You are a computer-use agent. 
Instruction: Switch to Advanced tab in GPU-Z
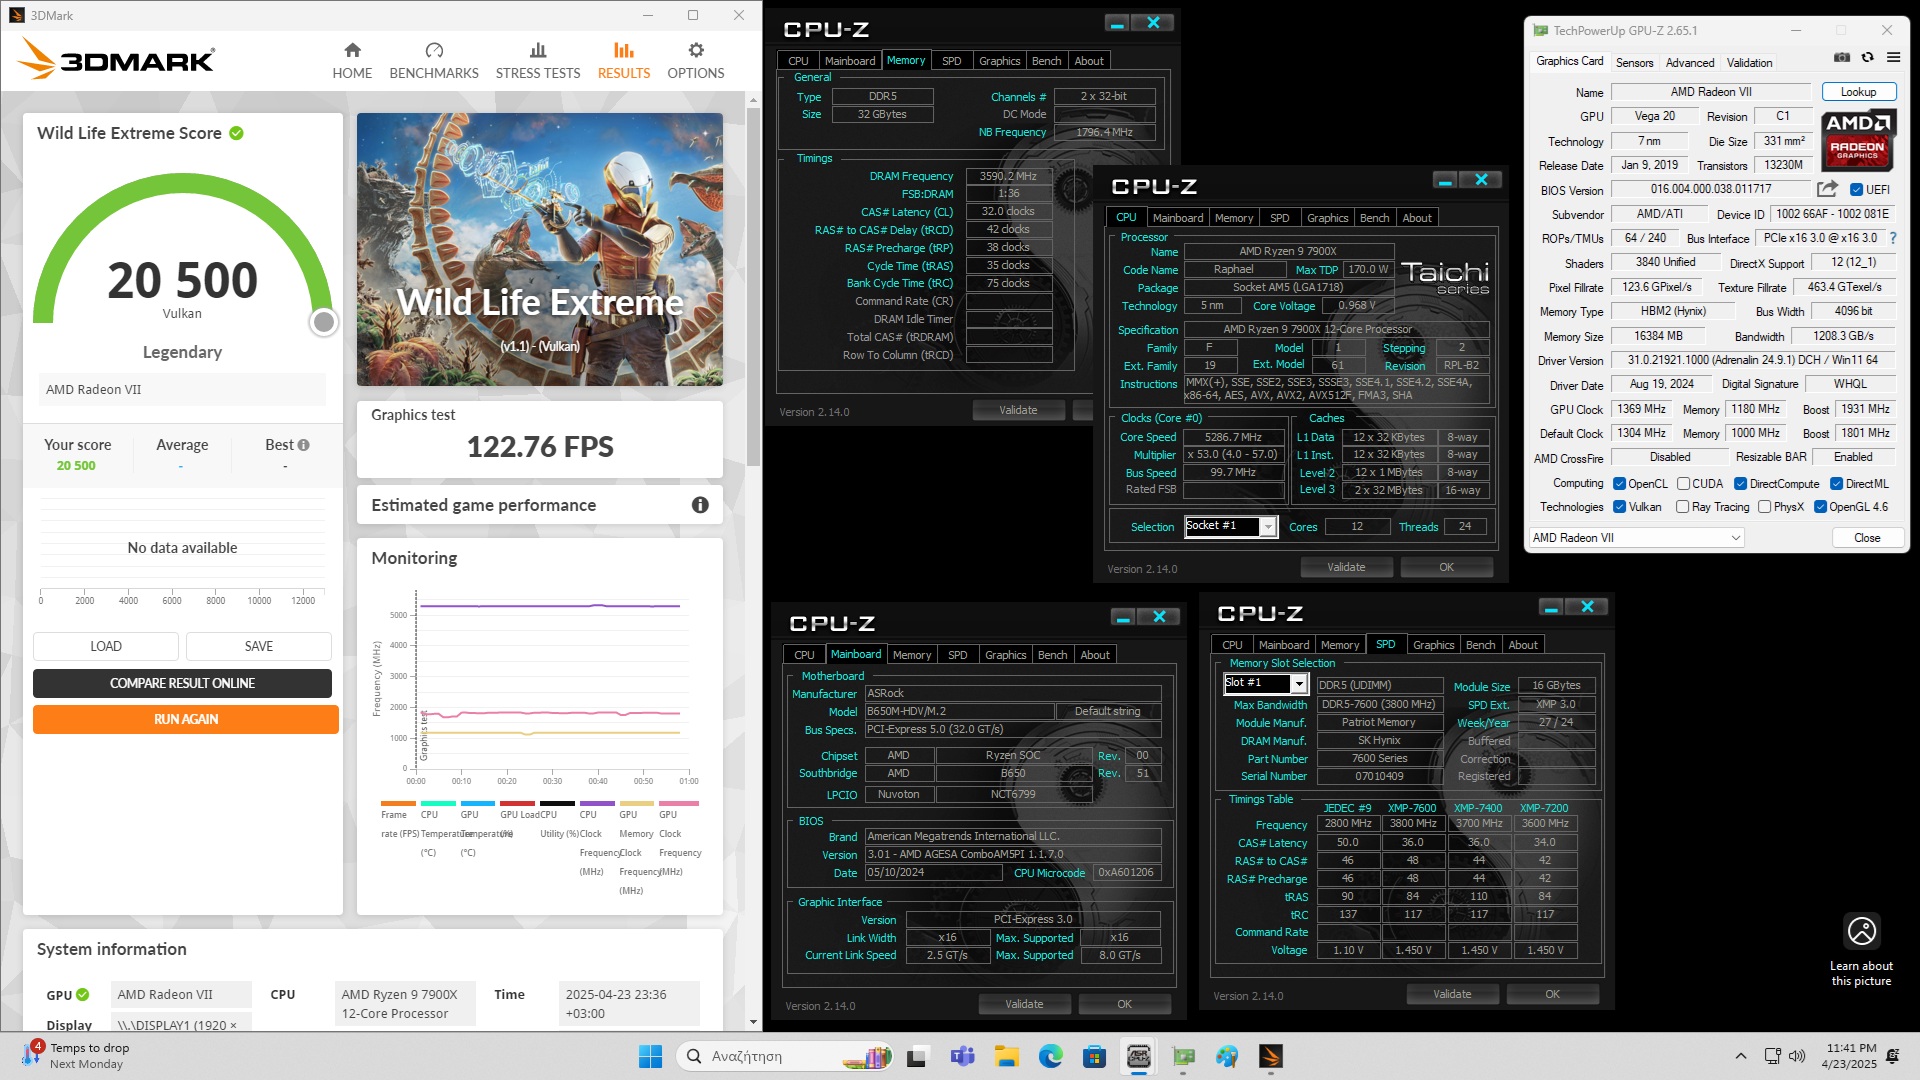pyautogui.click(x=1690, y=62)
